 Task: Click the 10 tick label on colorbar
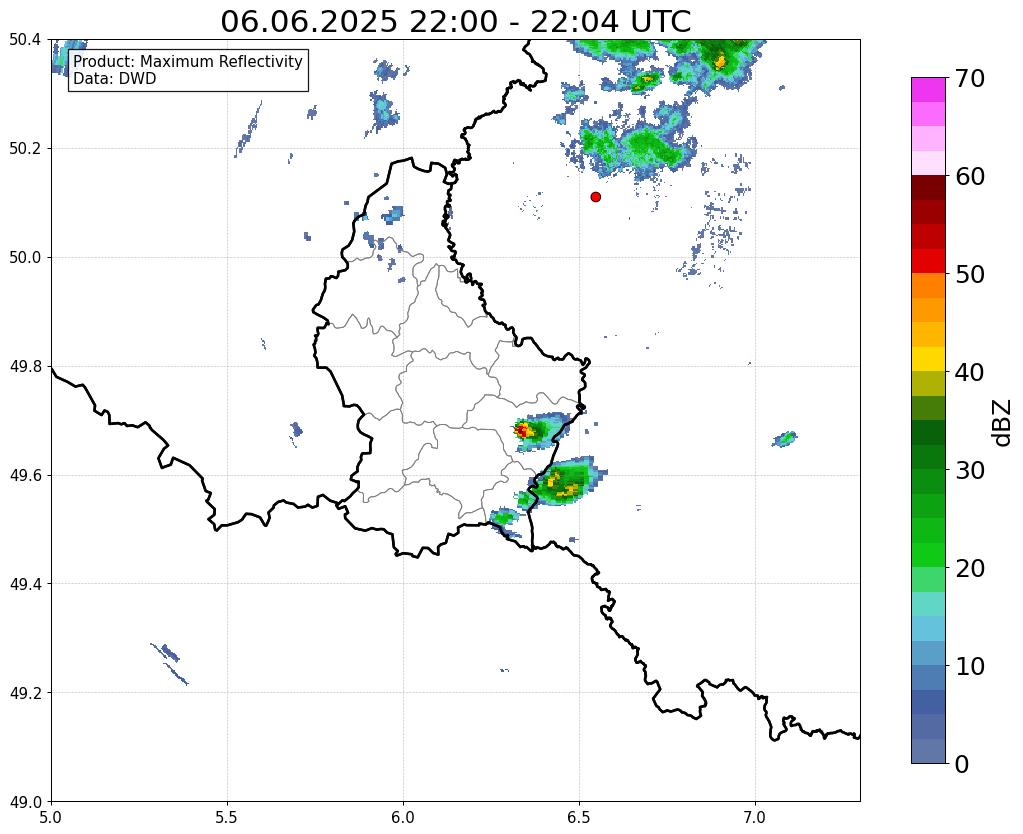[x=969, y=666]
